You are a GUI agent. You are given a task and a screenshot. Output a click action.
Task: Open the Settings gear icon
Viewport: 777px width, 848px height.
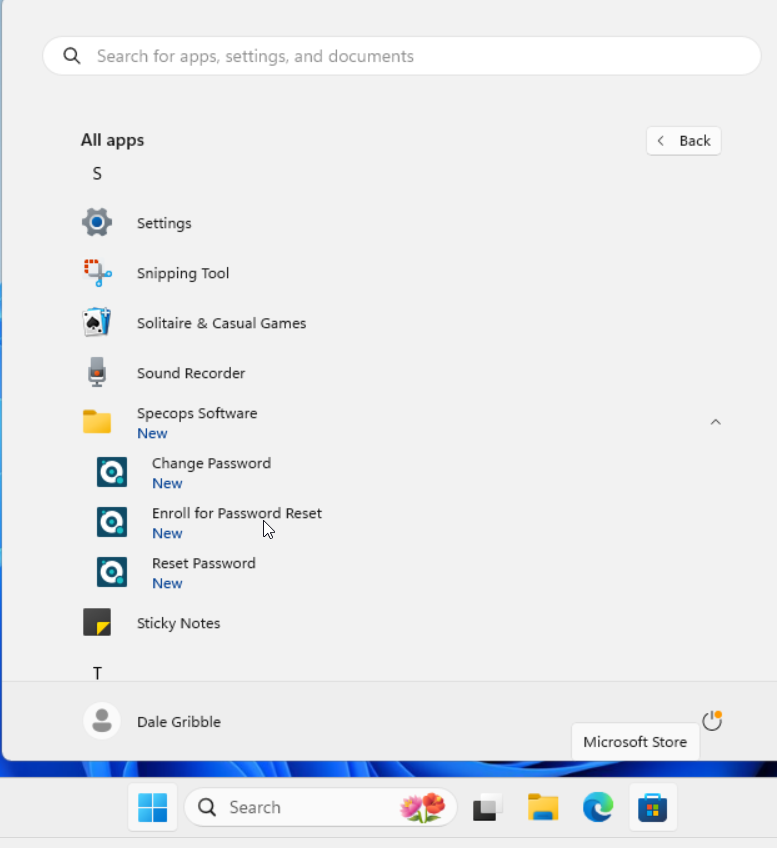97,222
